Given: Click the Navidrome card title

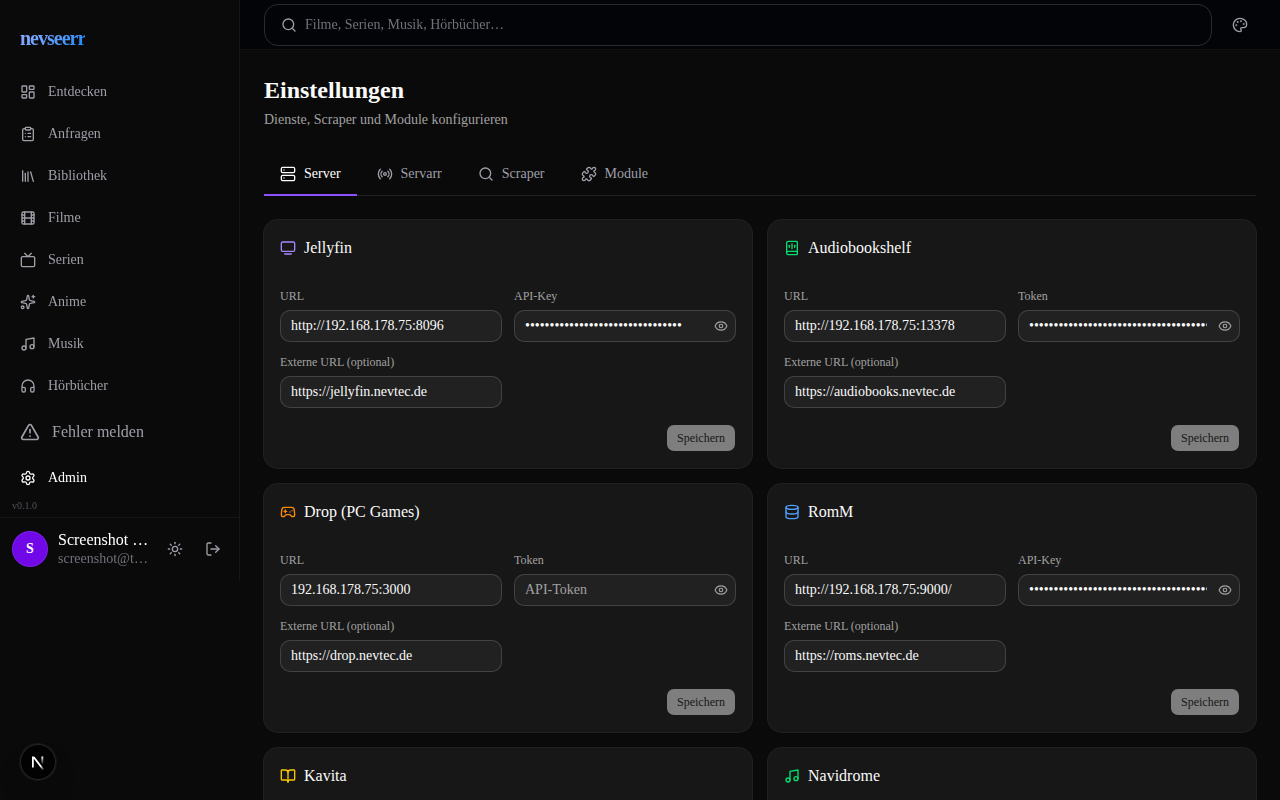Looking at the screenshot, I should 844,776.
